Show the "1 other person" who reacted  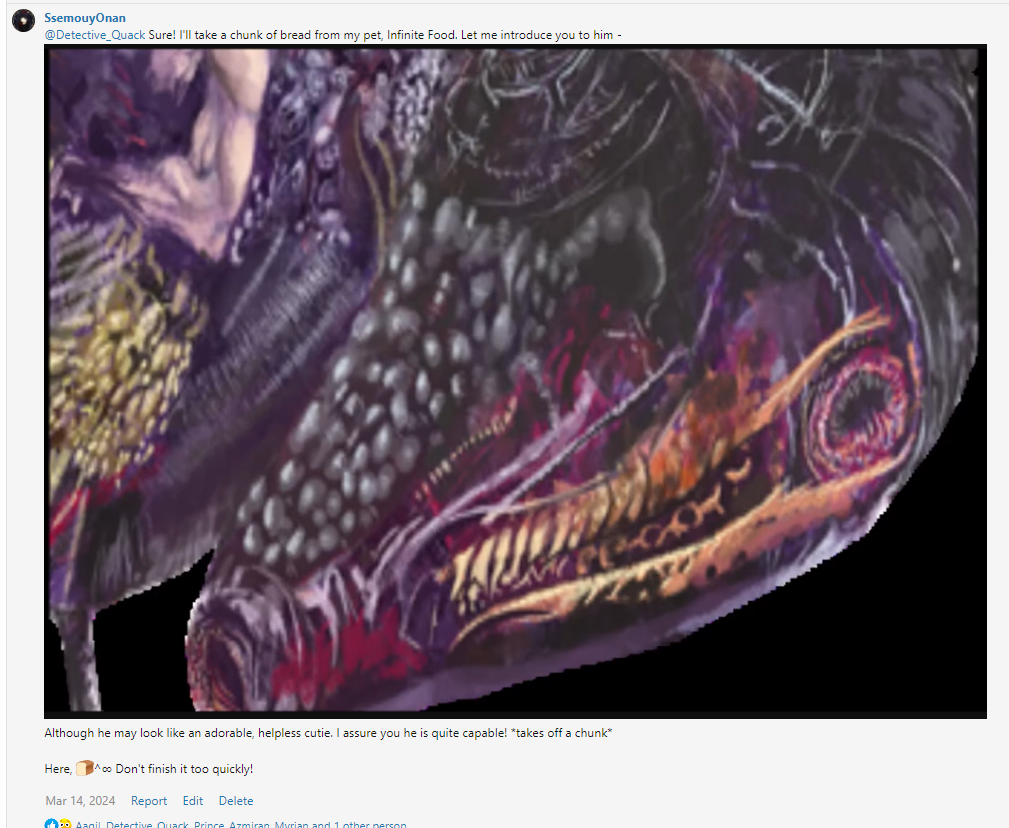pyautogui.click(x=371, y=825)
